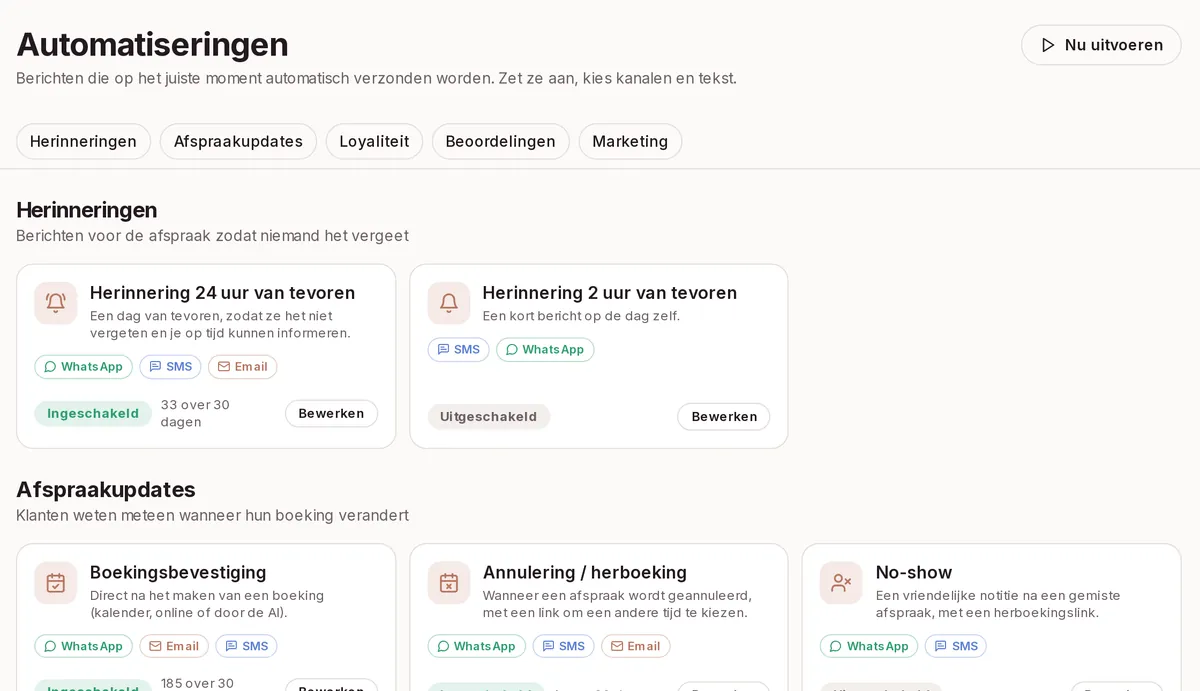Click the Herinnering 24 uur van tevoren title
Image resolution: width=1200 pixels, height=691 pixels.
[222, 293]
